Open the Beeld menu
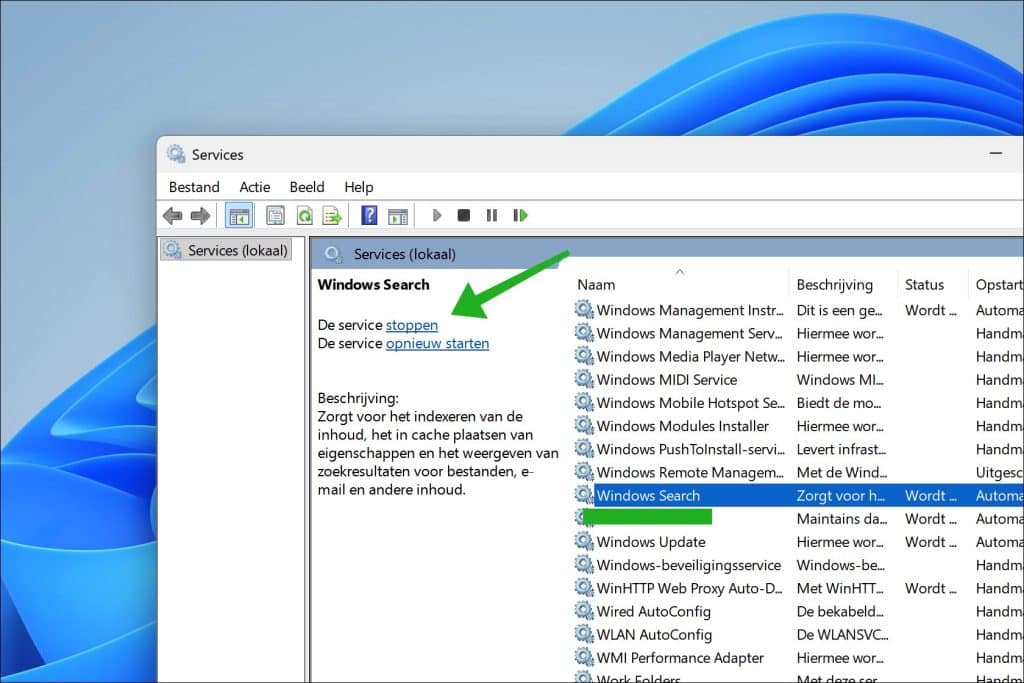Image resolution: width=1024 pixels, height=683 pixels. click(307, 187)
